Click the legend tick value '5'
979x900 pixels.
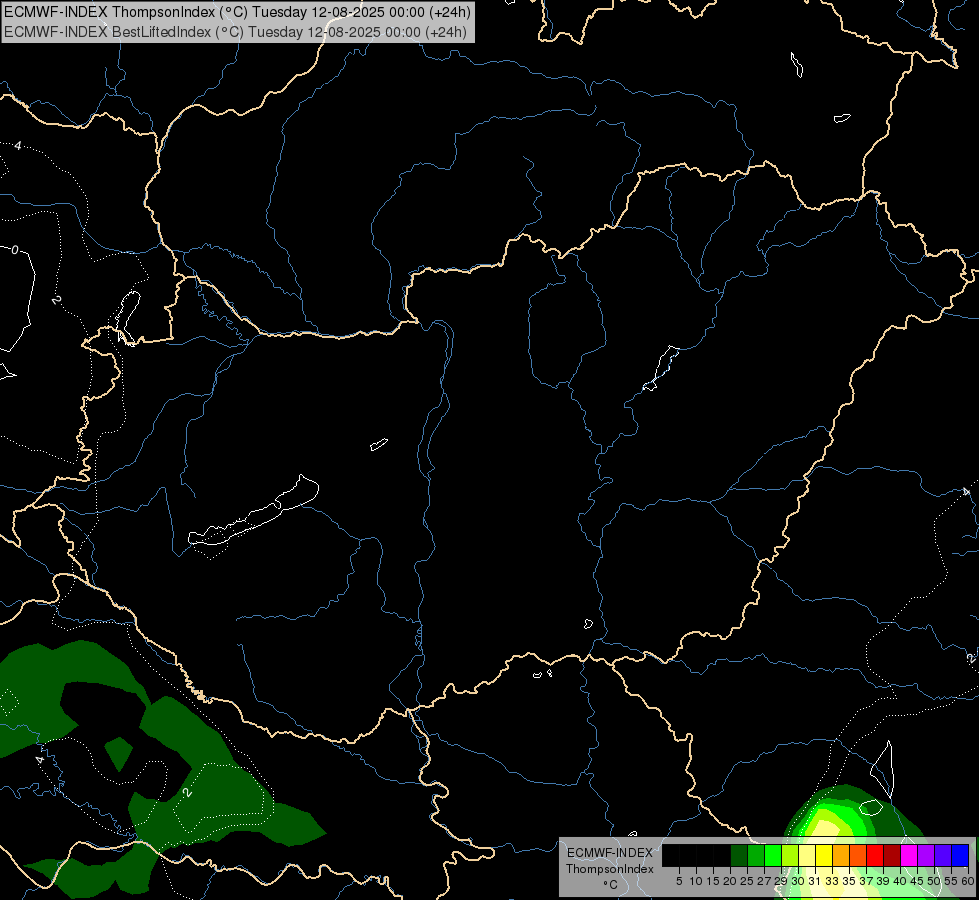point(679,881)
